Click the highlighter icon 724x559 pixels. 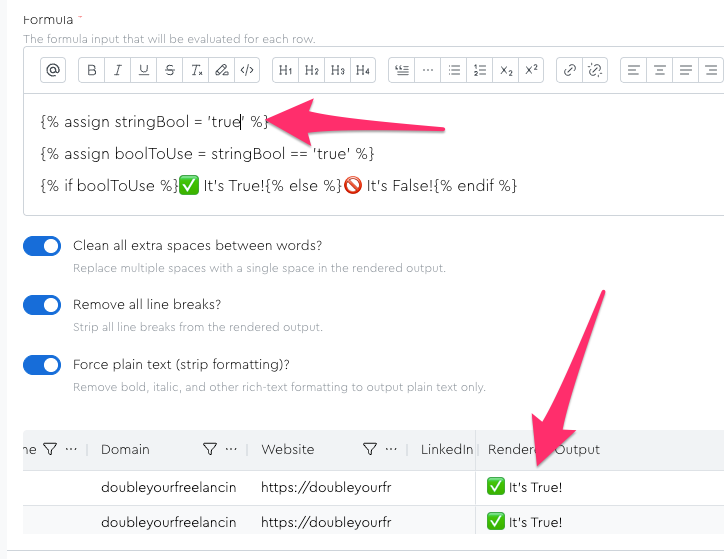[222, 70]
